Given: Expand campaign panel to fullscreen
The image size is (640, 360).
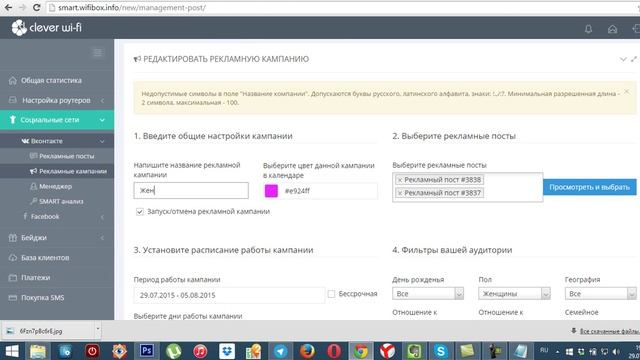Looking at the screenshot, I should pyautogui.click(x=634, y=59).
